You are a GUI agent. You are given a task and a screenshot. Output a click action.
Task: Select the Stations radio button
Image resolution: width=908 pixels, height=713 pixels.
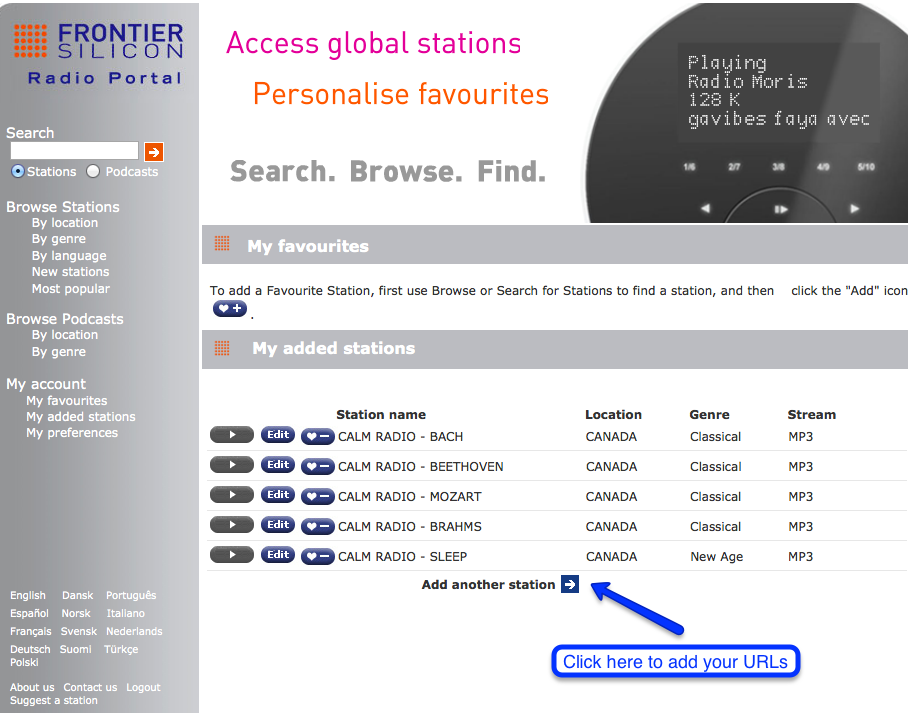(18, 172)
